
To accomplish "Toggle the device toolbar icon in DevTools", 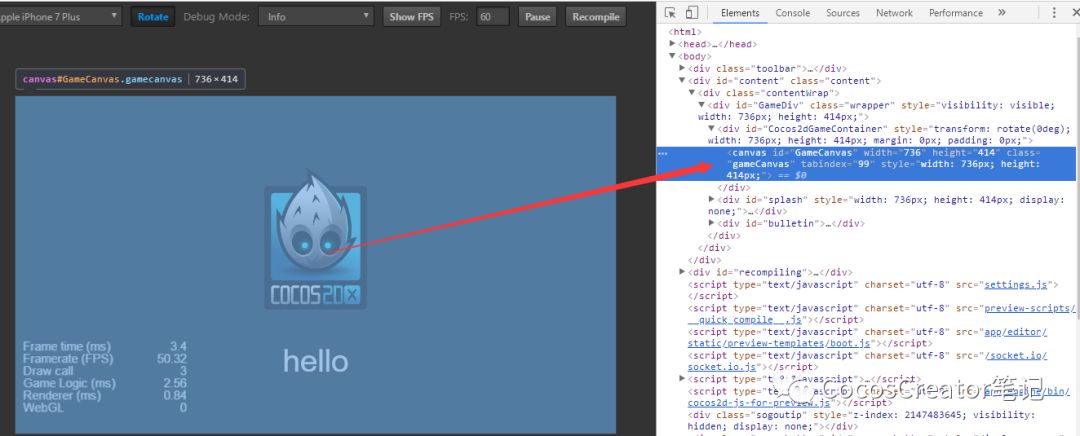I will tap(692, 12).
